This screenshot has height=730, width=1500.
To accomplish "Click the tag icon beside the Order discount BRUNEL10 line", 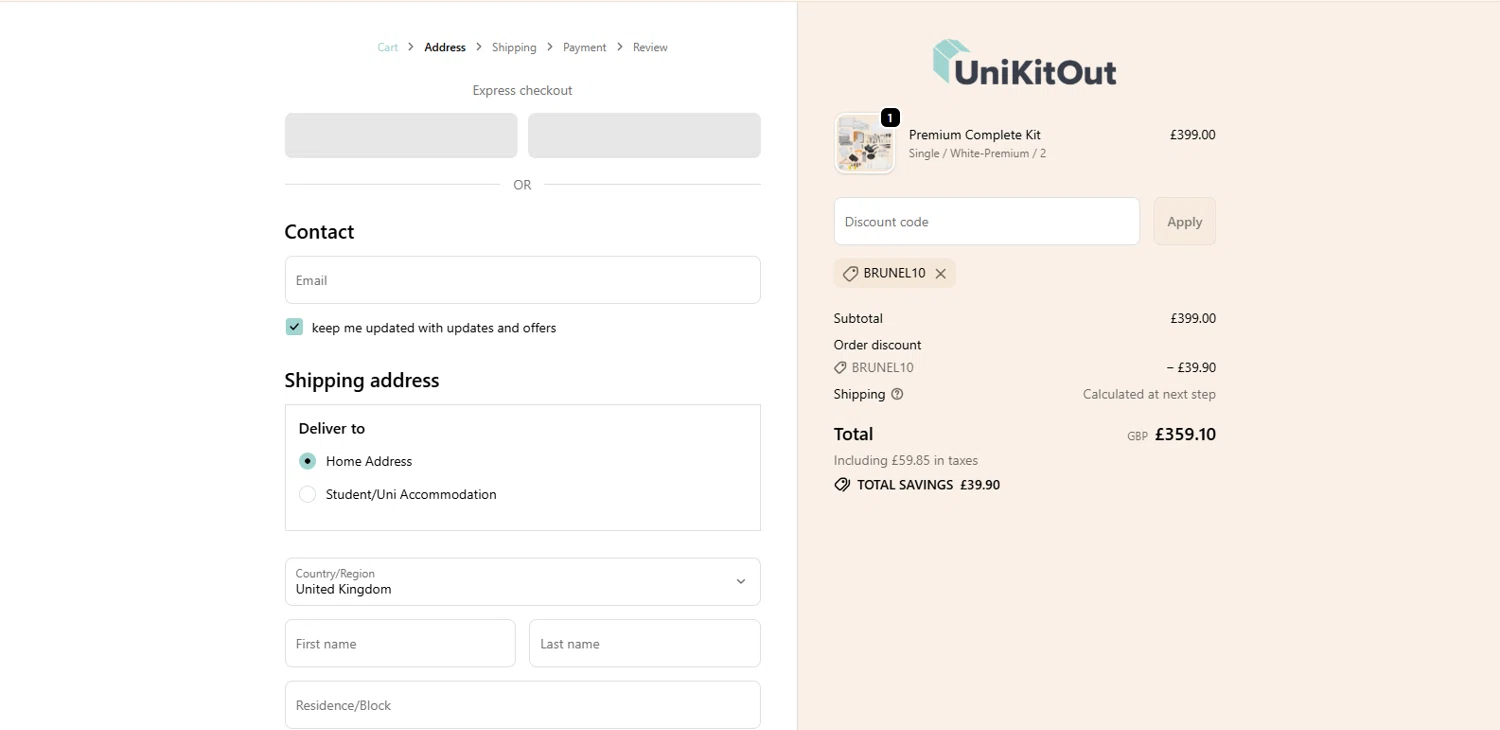I will click(x=840, y=368).
